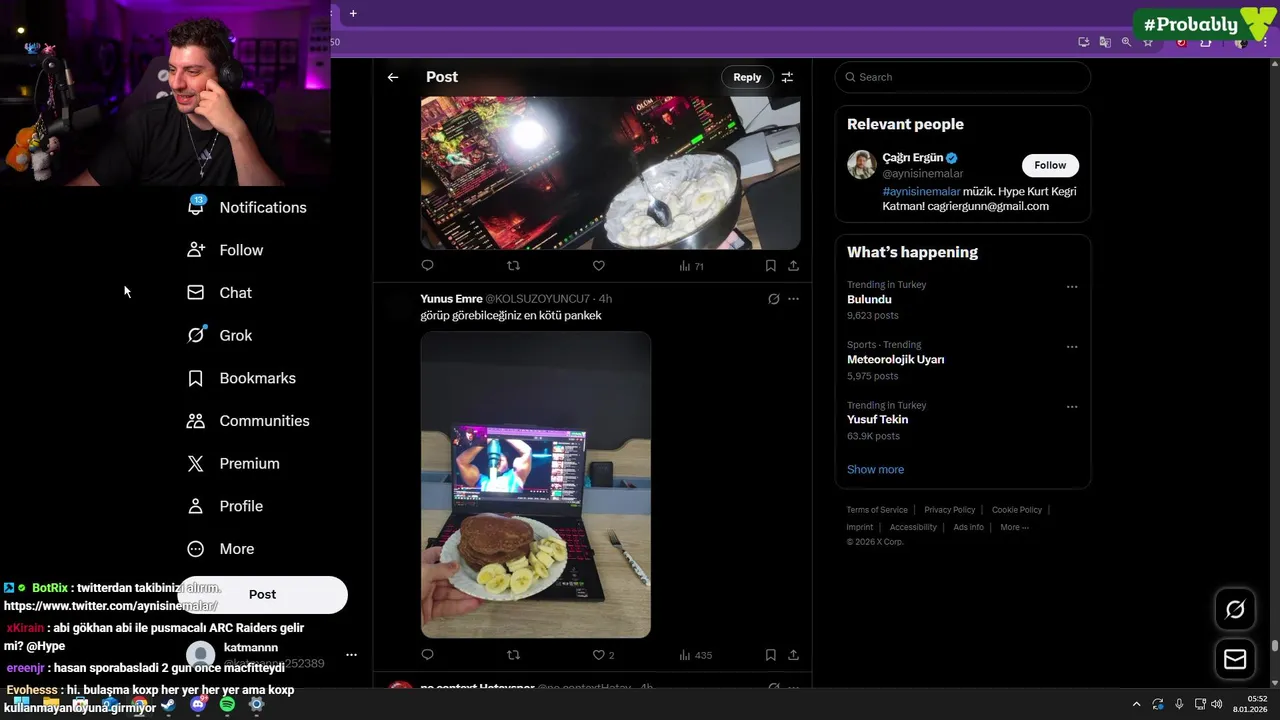1280x720 pixels.
Task: Open Cookie Policy link
Action: coord(1016,510)
